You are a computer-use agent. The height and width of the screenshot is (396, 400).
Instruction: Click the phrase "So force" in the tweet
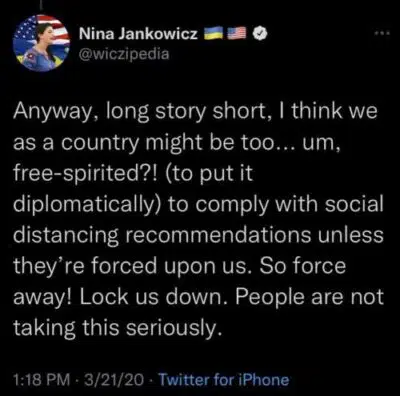[x=302, y=266]
